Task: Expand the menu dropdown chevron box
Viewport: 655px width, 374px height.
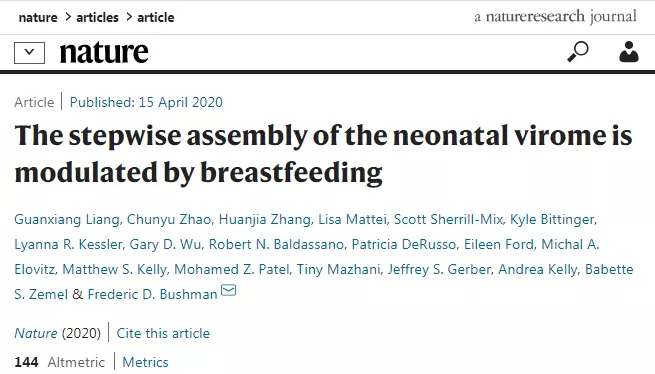Action: tap(29, 53)
